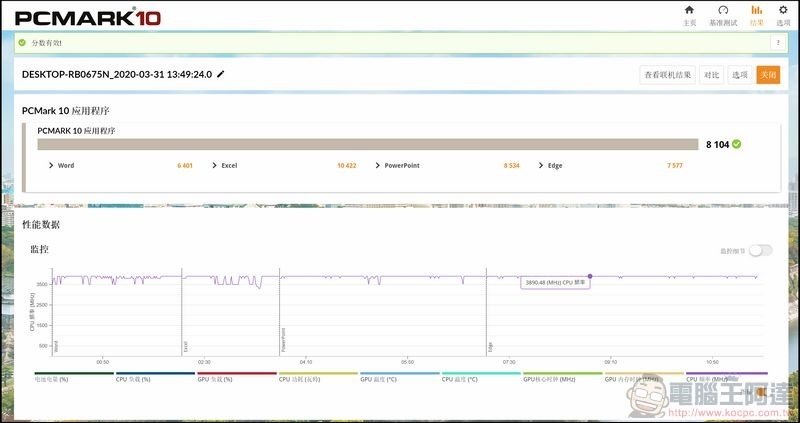Click the 查看联机结果 button

[668, 75]
